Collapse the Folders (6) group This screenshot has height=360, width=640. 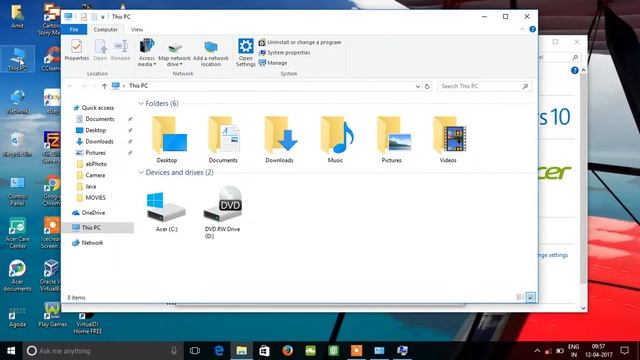click(x=141, y=104)
